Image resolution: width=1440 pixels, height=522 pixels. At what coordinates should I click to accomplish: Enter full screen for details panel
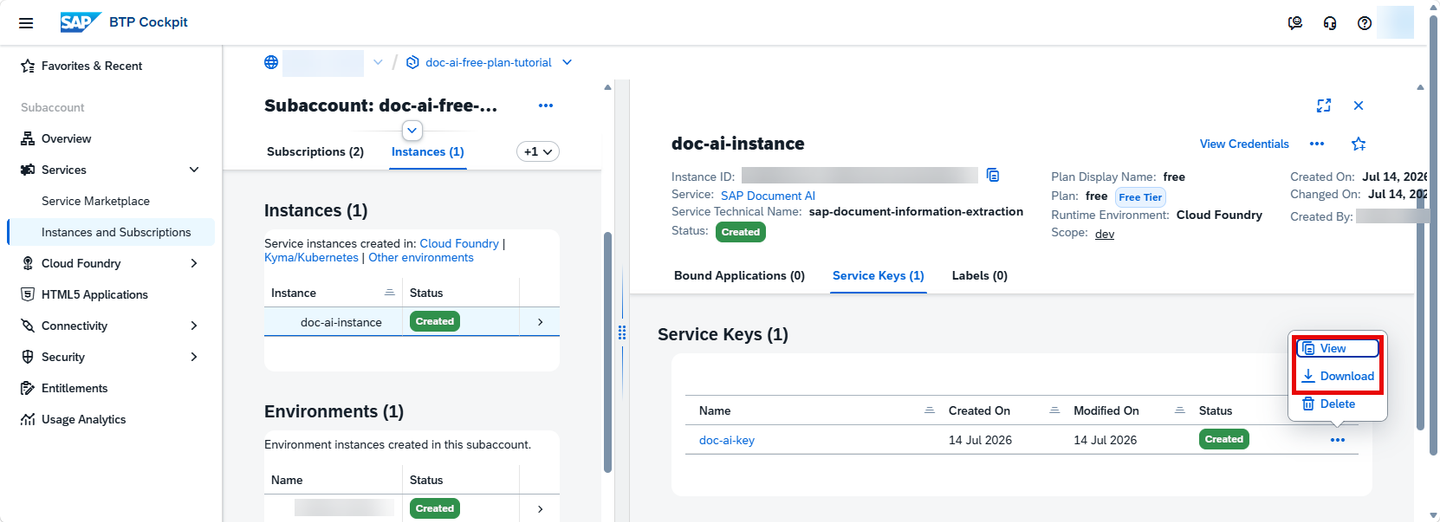pos(1324,105)
